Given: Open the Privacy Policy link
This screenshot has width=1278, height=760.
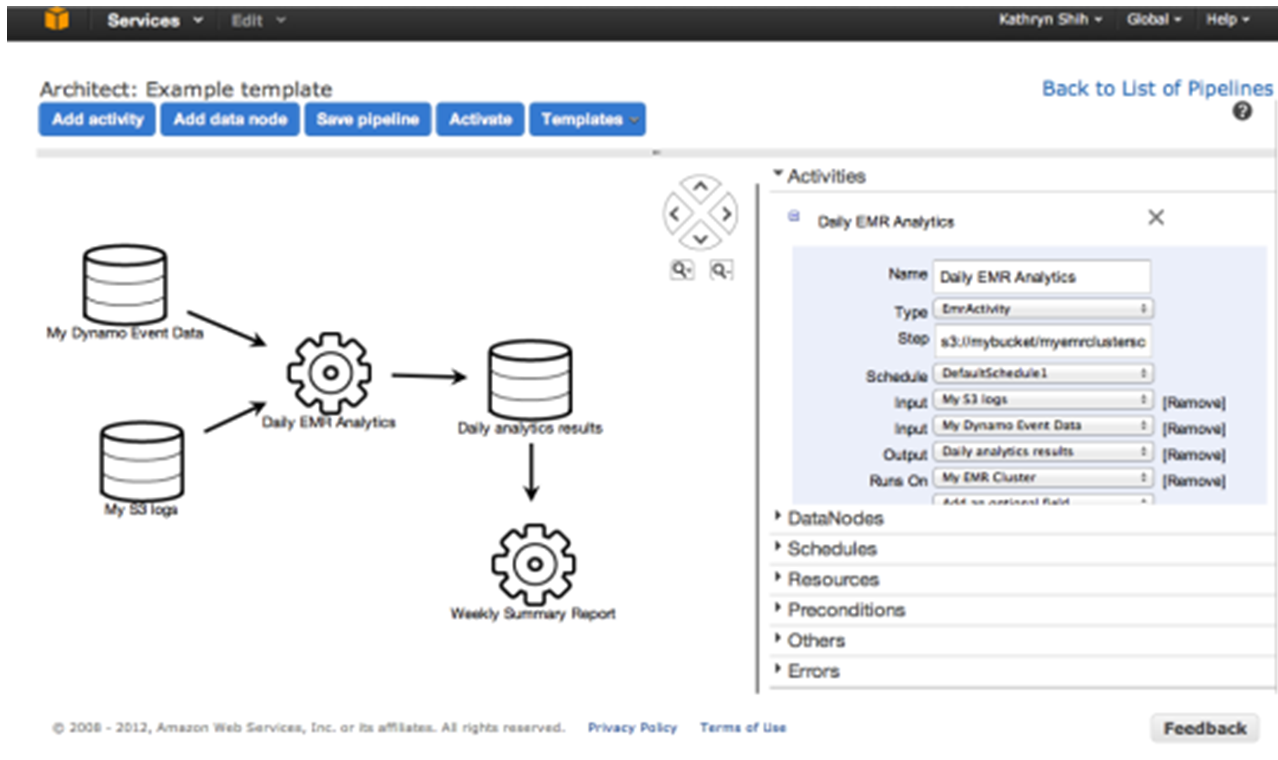Looking at the screenshot, I should pos(632,728).
